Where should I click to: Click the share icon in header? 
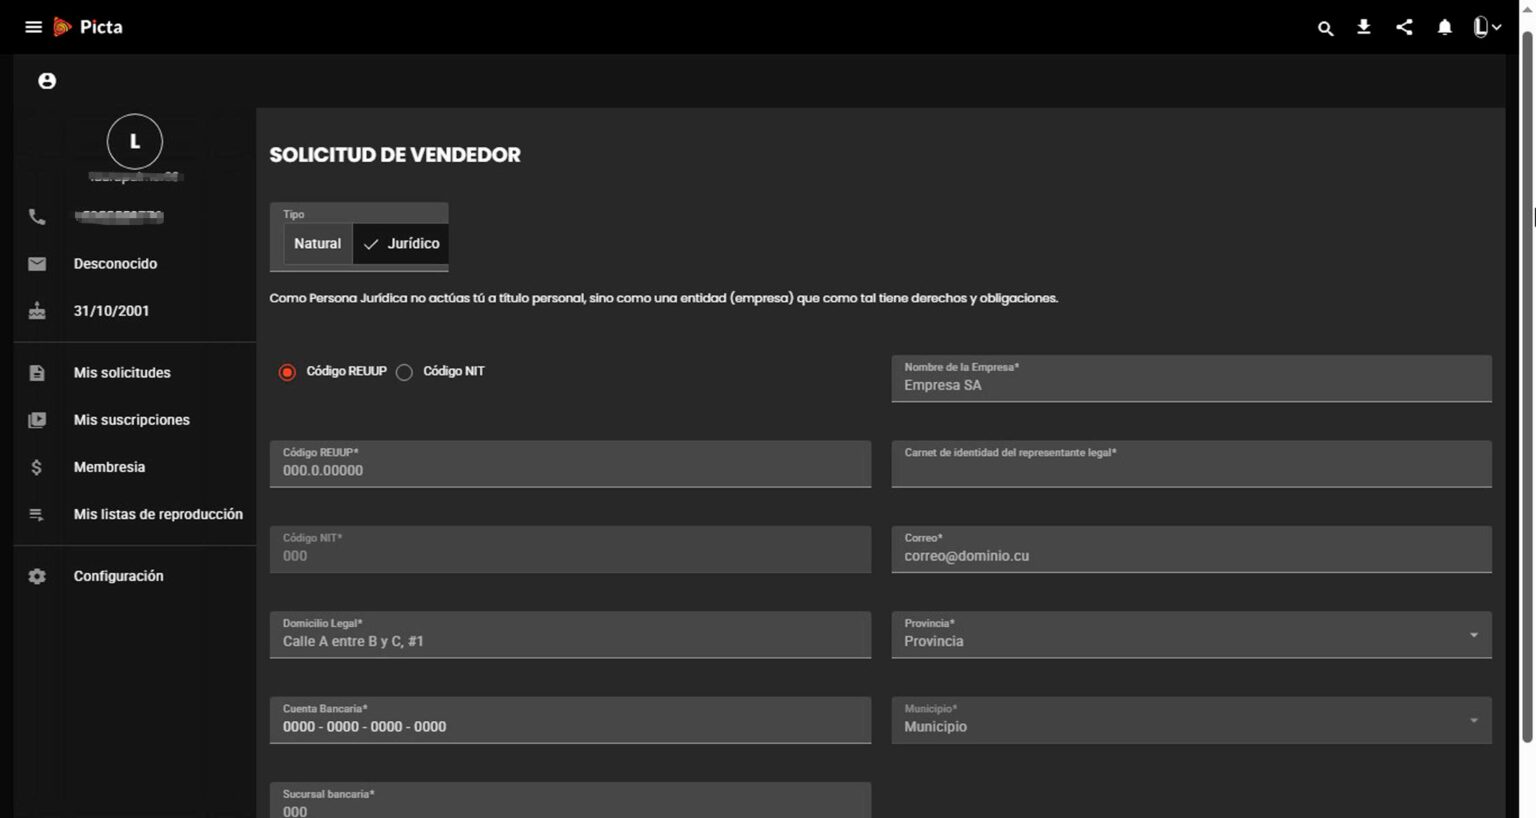(x=1404, y=27)
